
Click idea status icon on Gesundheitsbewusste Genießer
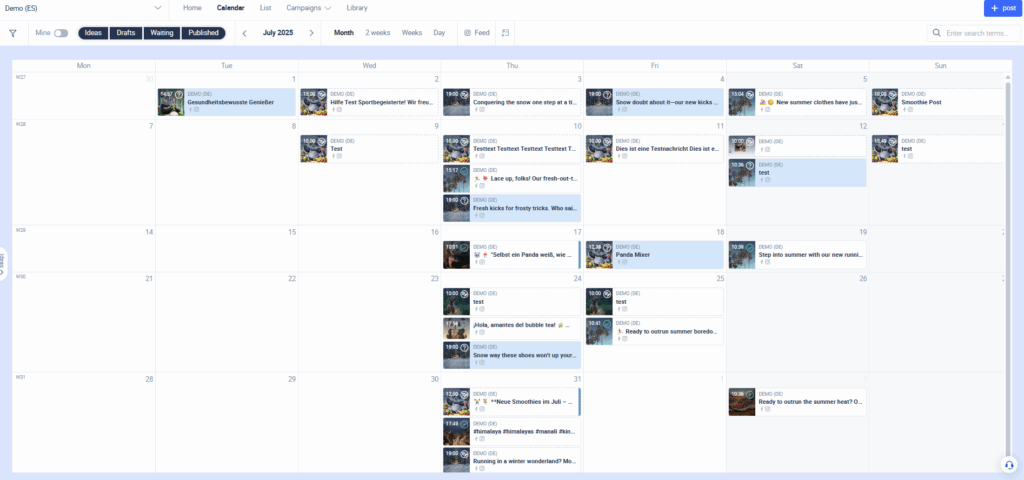tap(179, 95)
